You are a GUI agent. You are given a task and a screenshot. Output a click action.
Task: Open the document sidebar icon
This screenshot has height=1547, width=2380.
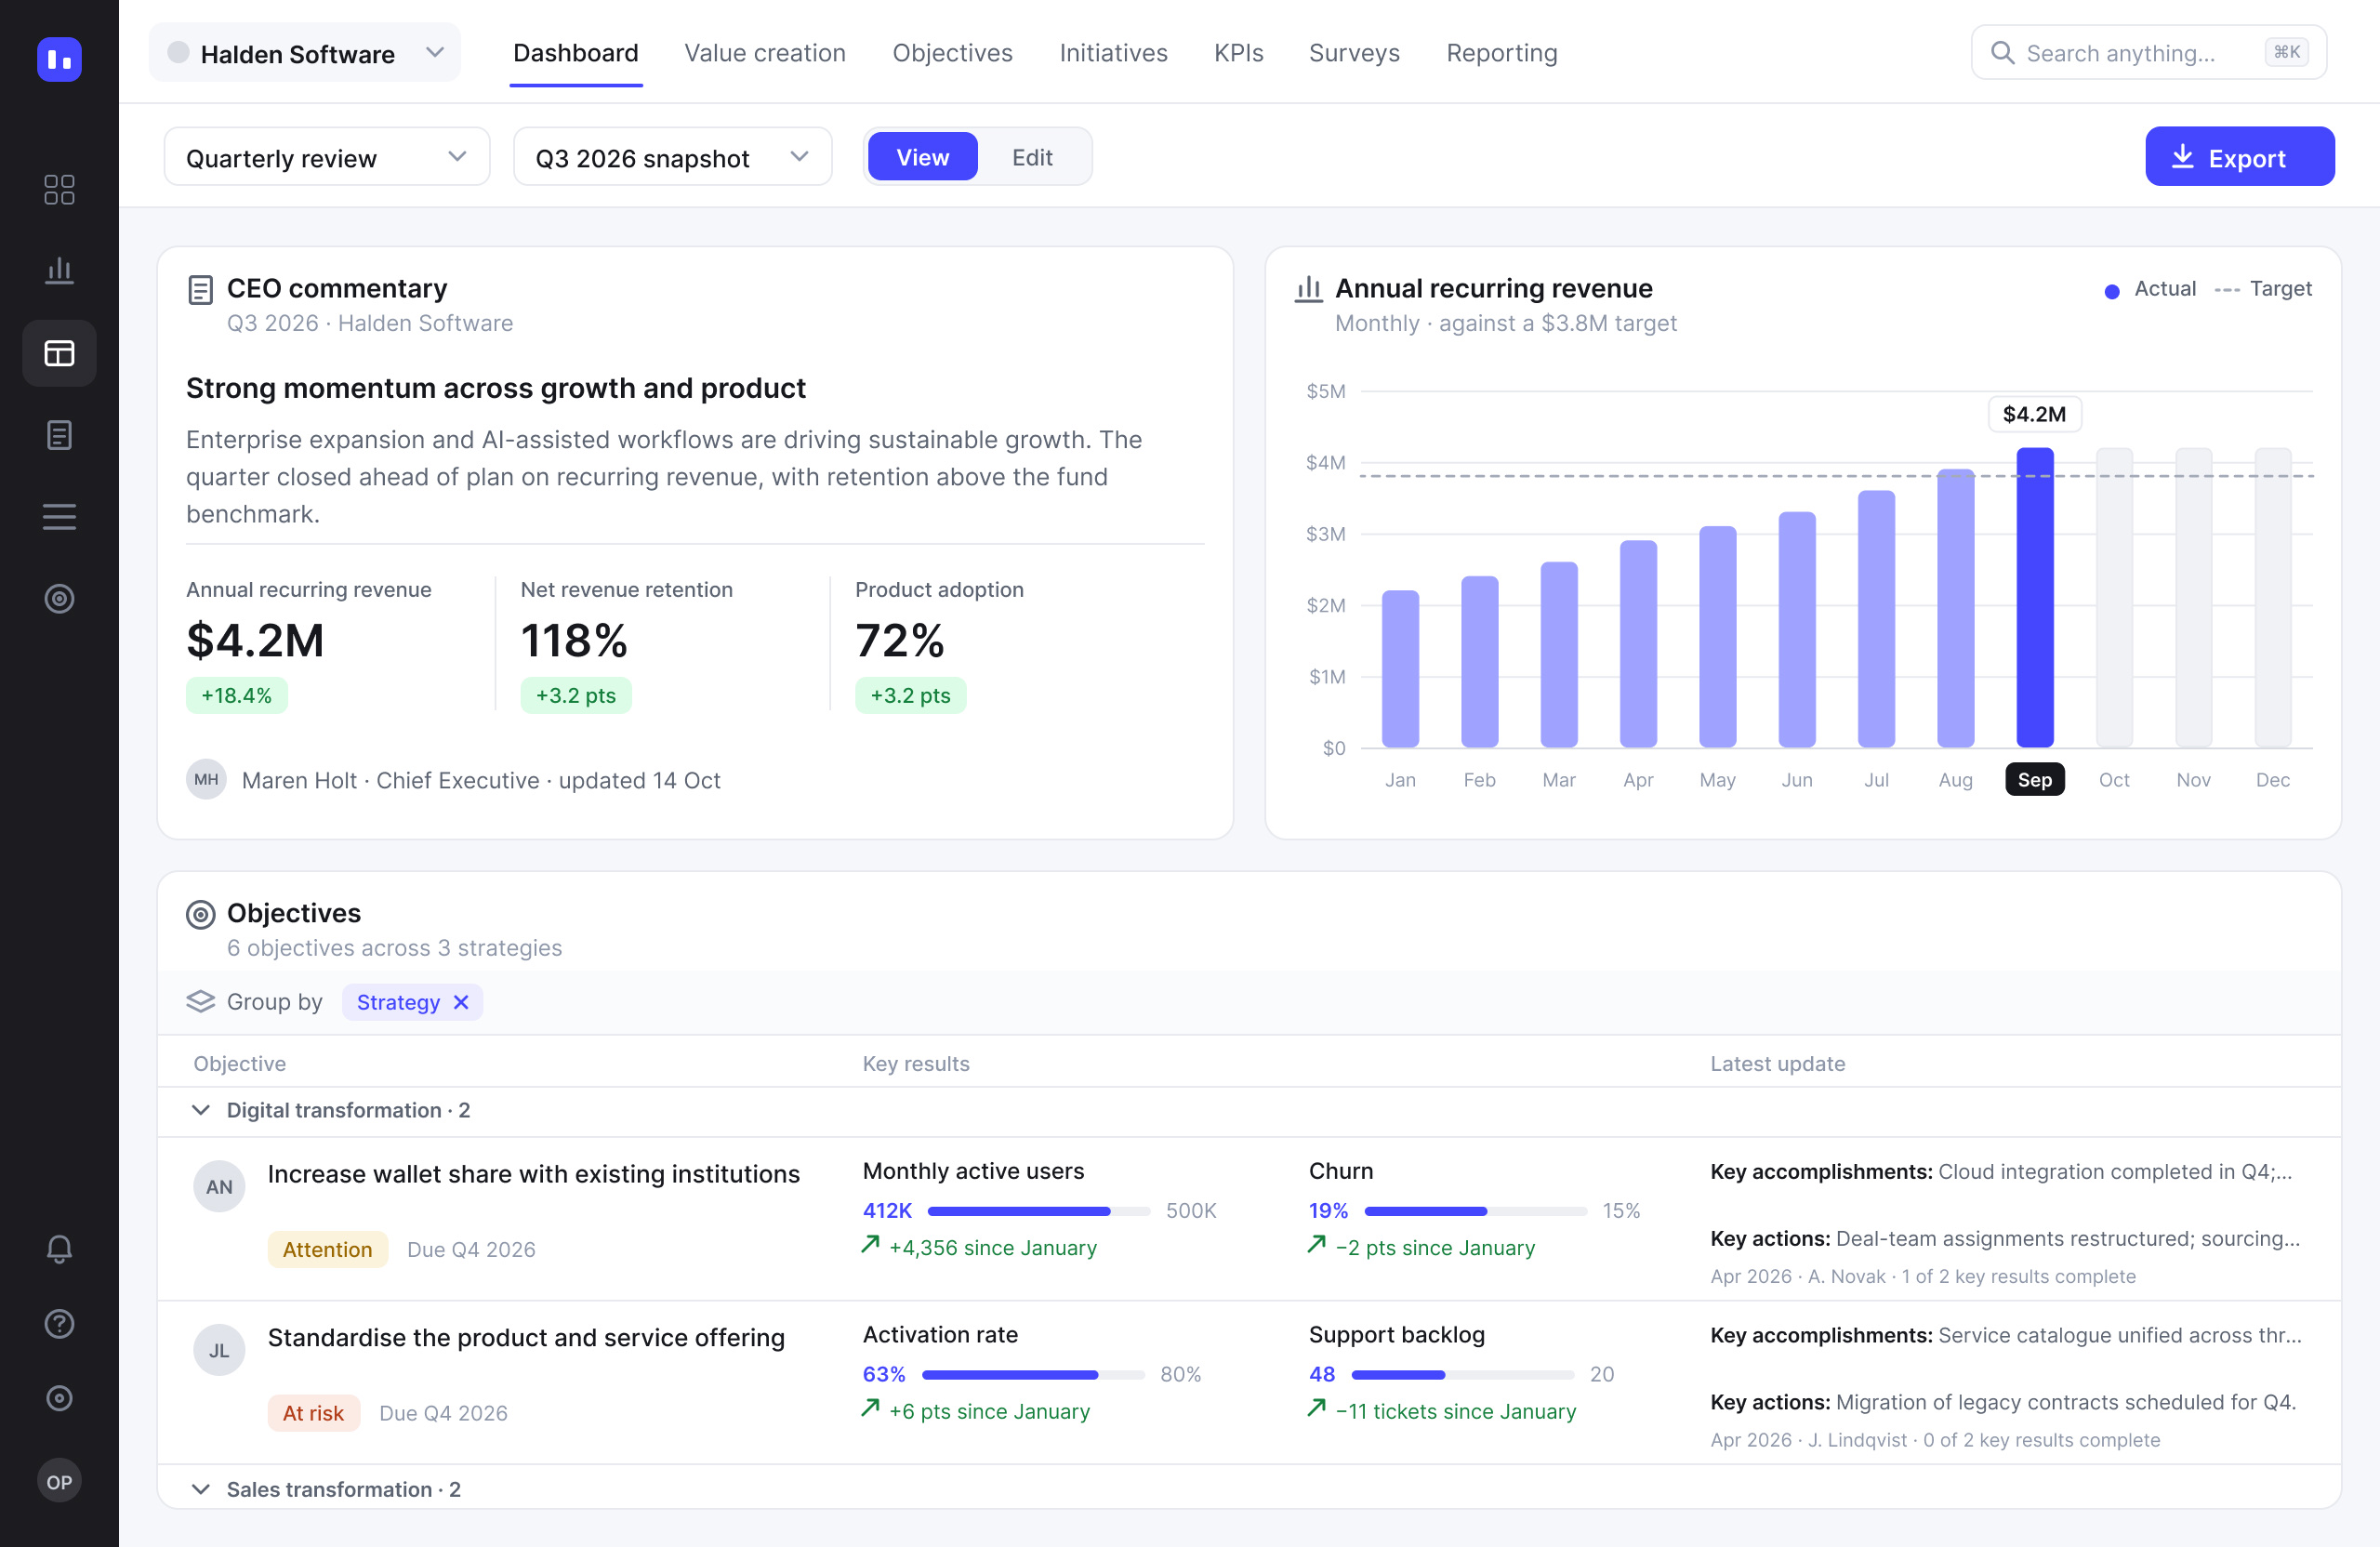click(59, 435)
